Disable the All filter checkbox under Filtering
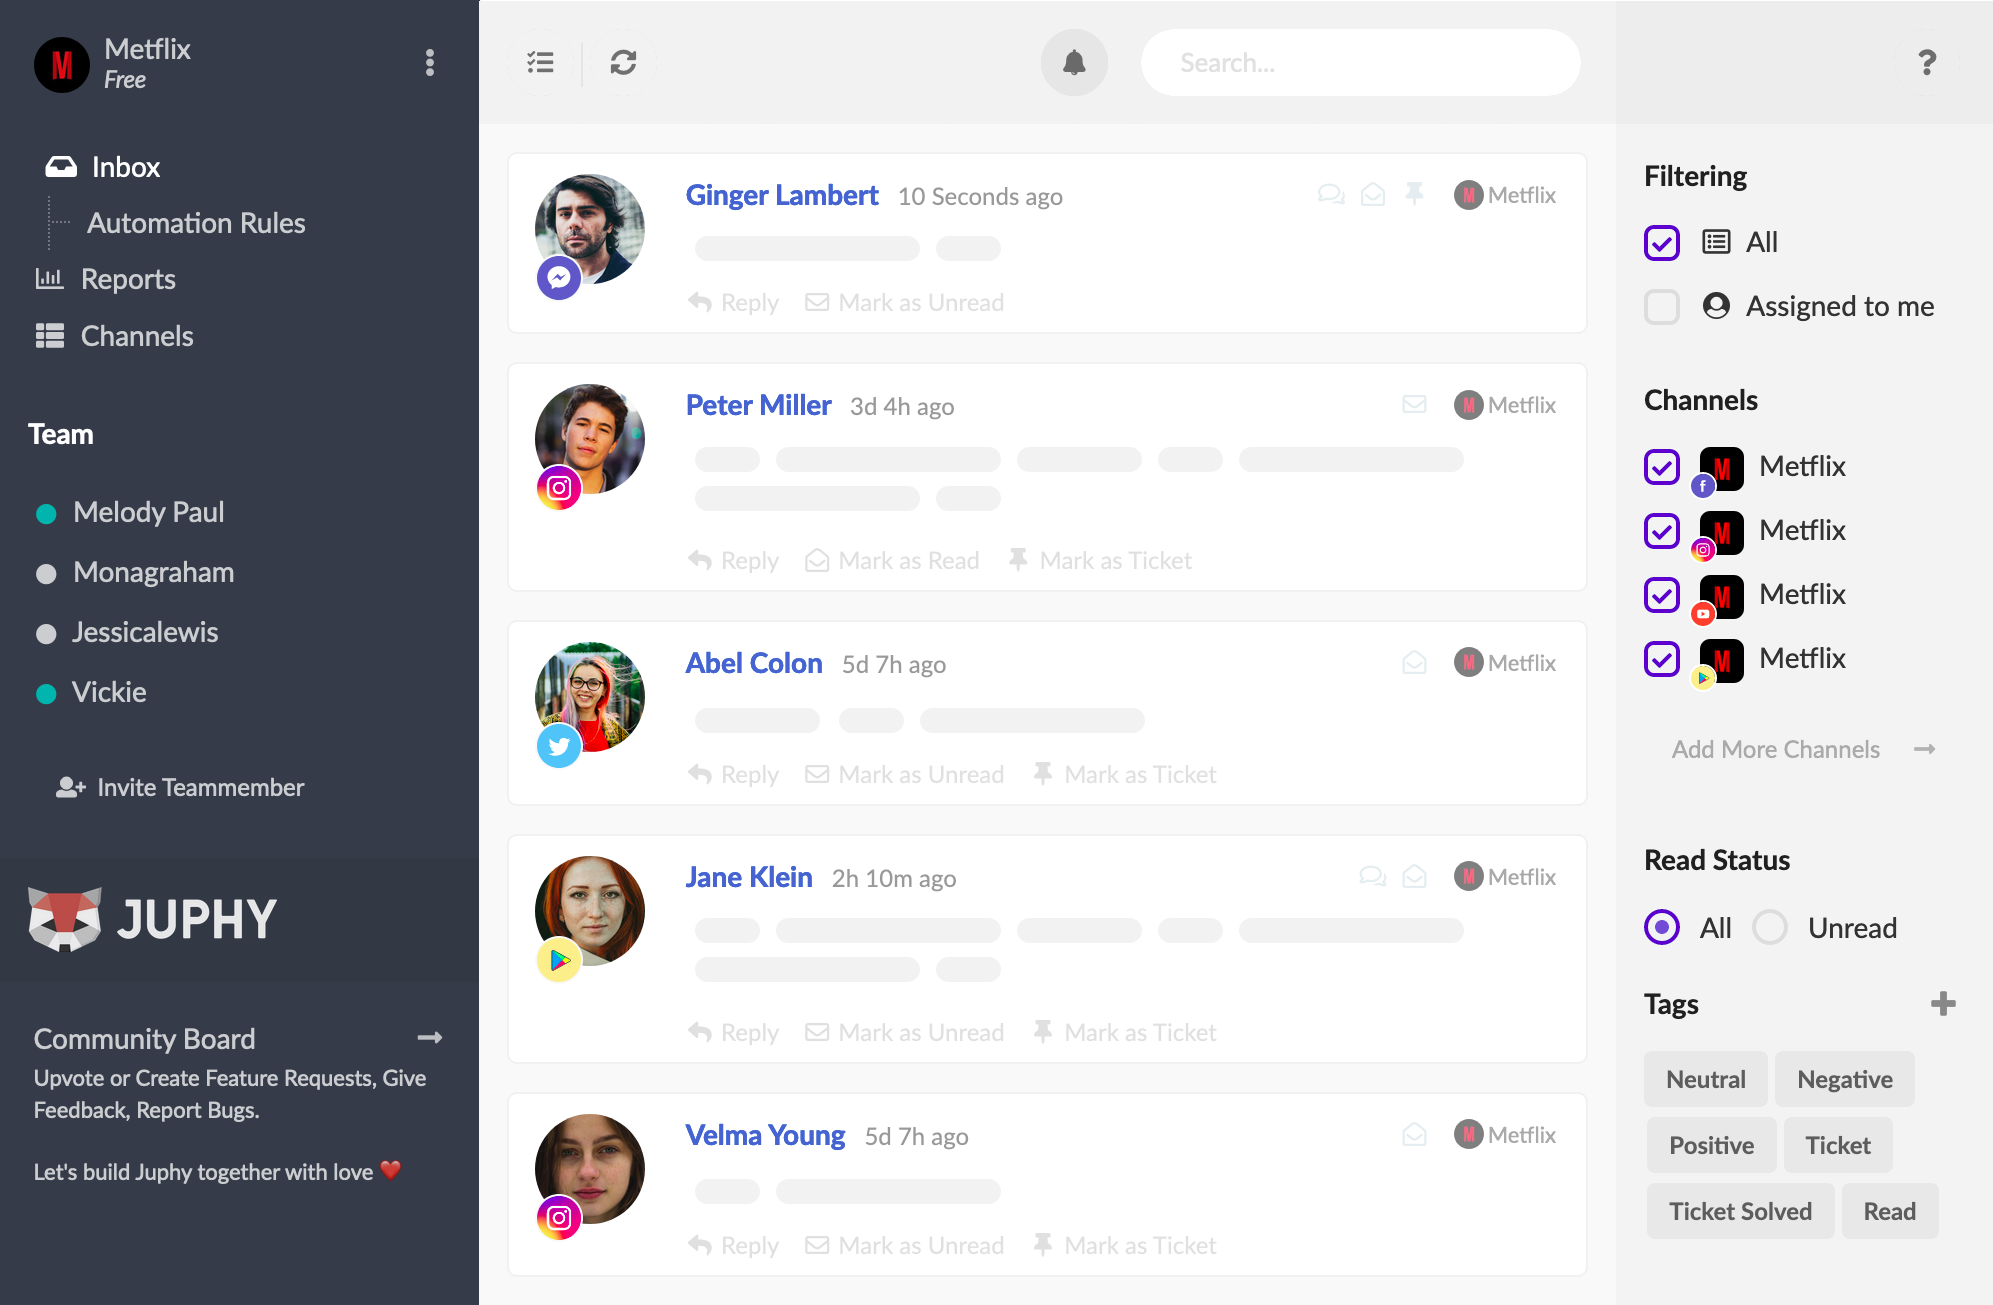The image size is (1993, 1305). click(x=1663, y=242)
